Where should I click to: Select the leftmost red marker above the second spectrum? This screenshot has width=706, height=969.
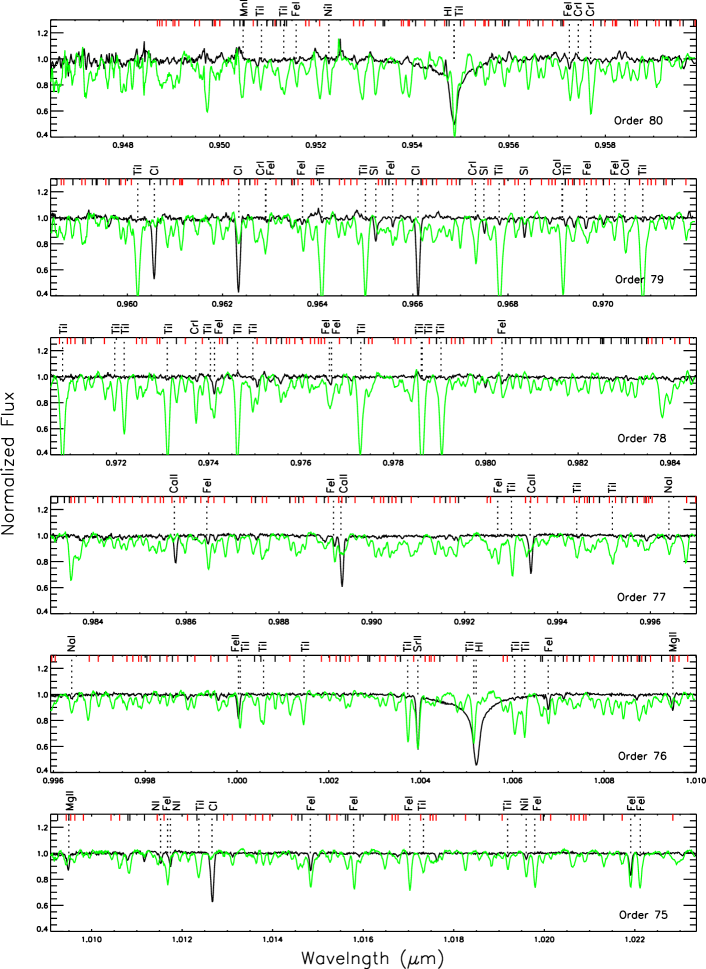(62, 182)
